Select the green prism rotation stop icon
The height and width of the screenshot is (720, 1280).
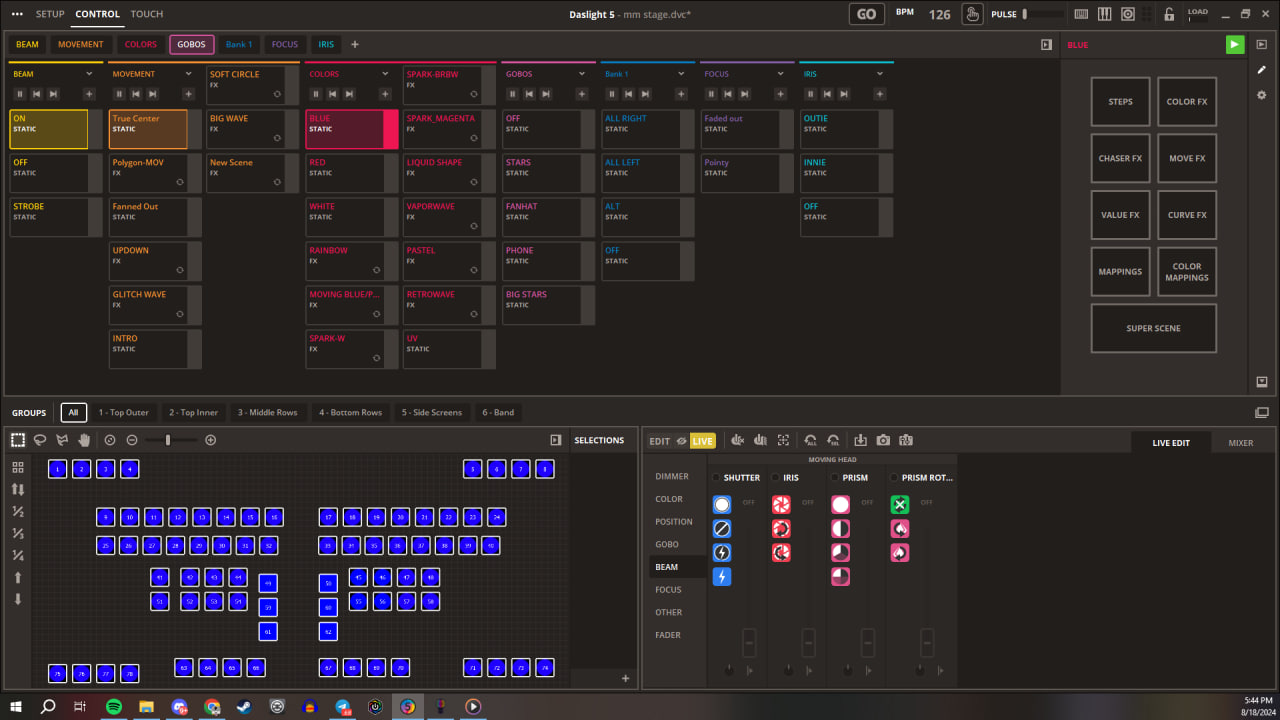pos(900,505)
